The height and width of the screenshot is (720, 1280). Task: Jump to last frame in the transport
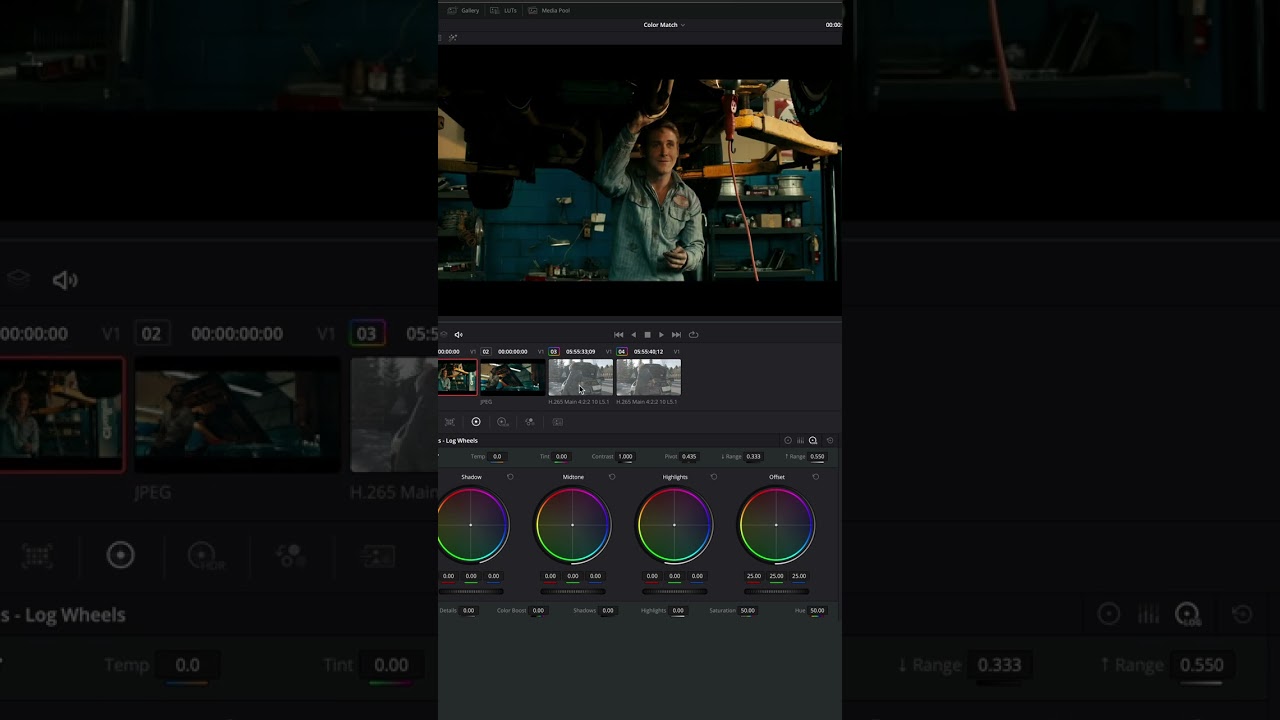point(676,335)
